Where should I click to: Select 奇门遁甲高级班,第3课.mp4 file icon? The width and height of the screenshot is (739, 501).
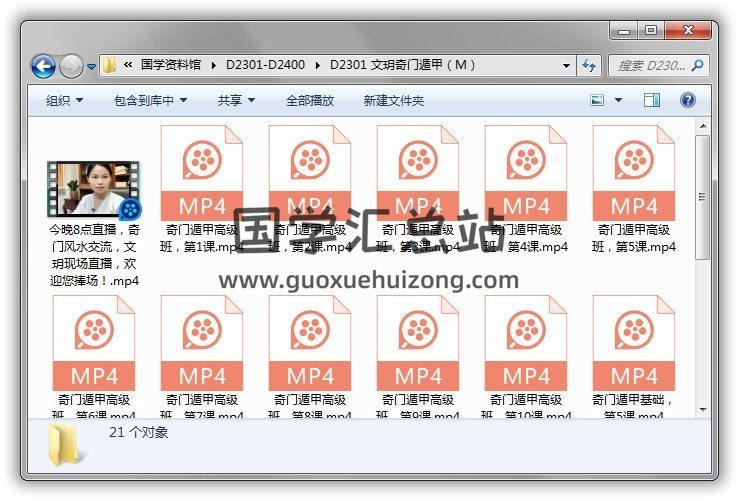(418, 173)
